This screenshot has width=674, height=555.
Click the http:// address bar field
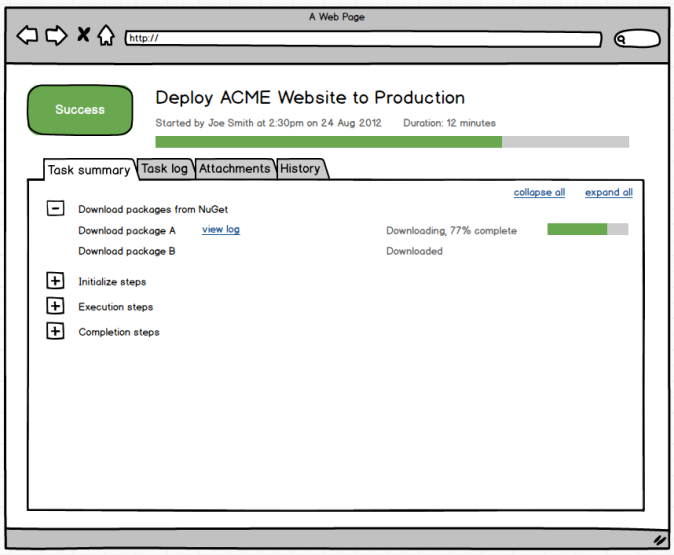(364, 39)
